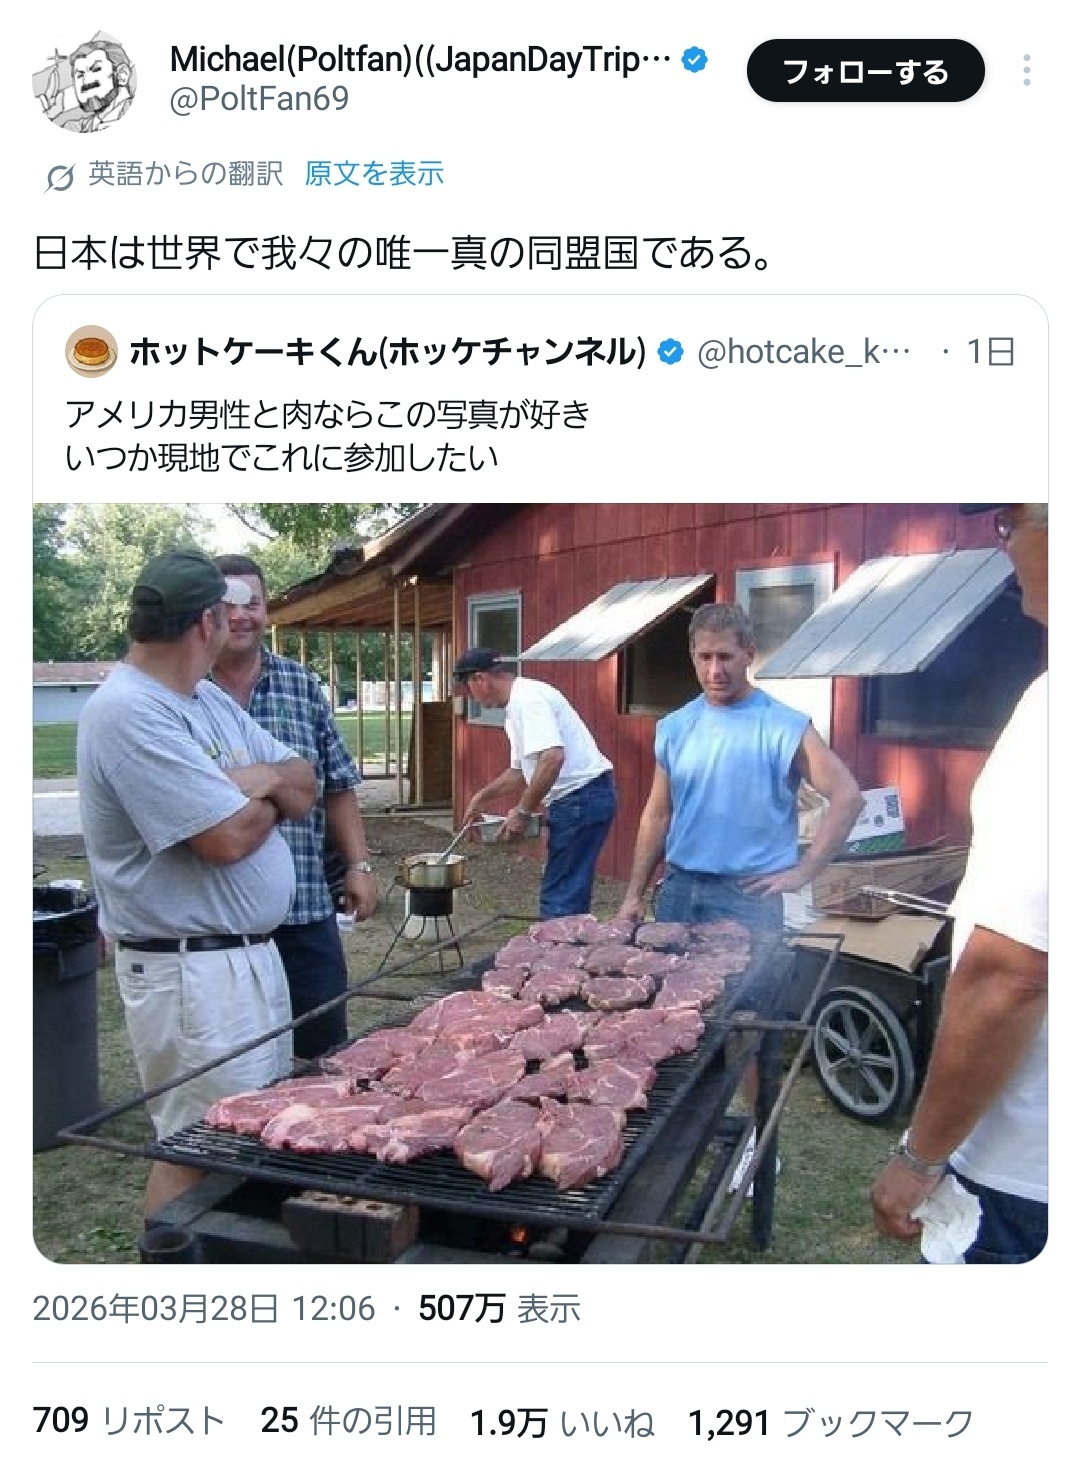Viewport: 1080px width, 1471px height.
Task: Open the @hotcake_k handle in the quoted tweet
Action: click(804, 352)
